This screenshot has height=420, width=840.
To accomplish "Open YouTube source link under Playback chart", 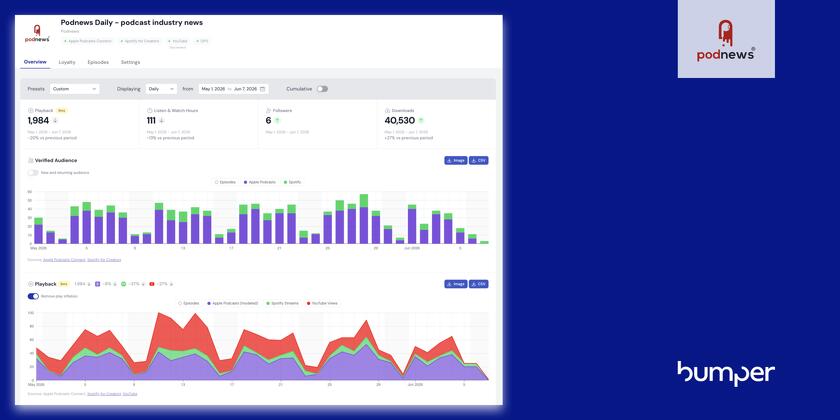I will tap(130, 394).
